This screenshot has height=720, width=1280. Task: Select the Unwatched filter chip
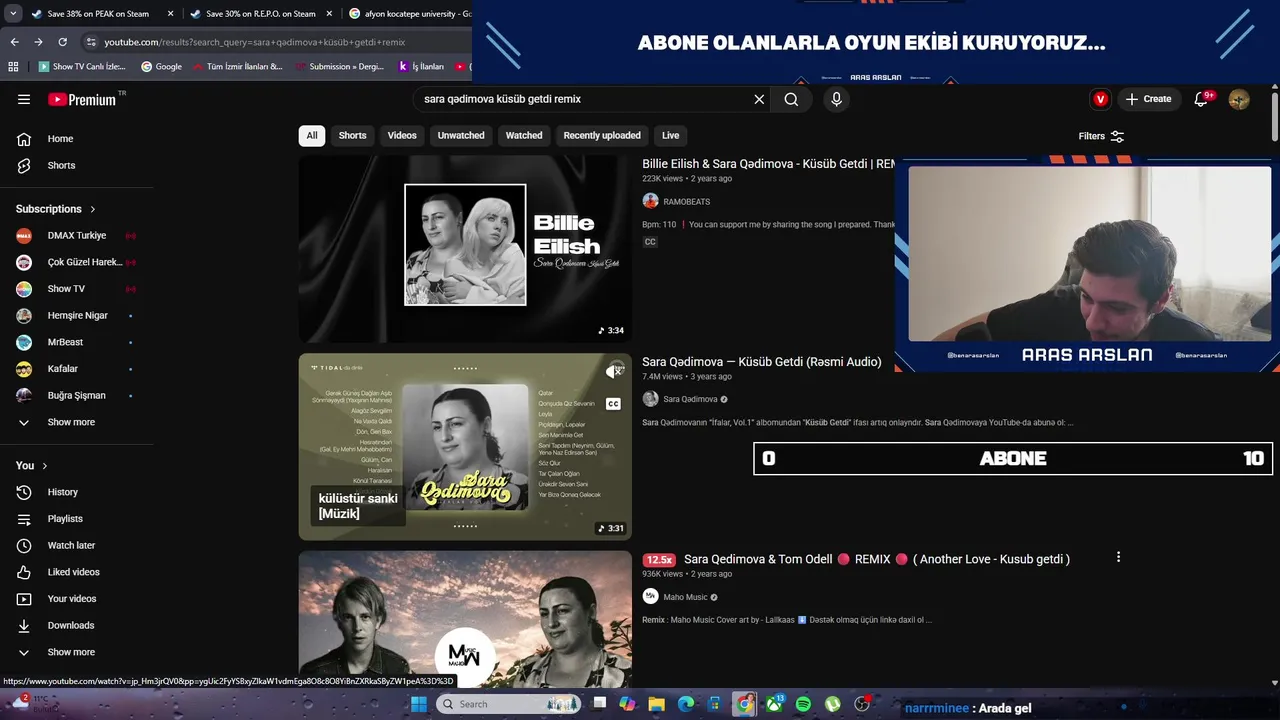(461, 136)
